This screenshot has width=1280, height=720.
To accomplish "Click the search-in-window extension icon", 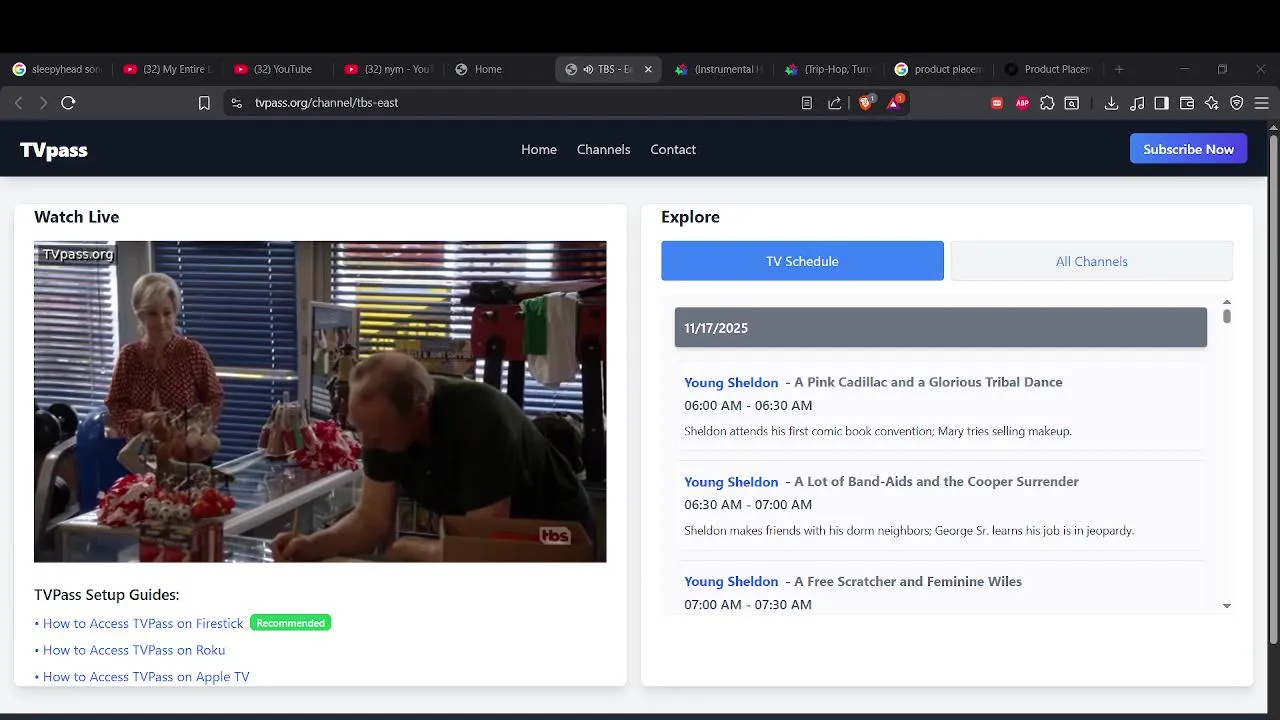I will (x=1071, y=103).
